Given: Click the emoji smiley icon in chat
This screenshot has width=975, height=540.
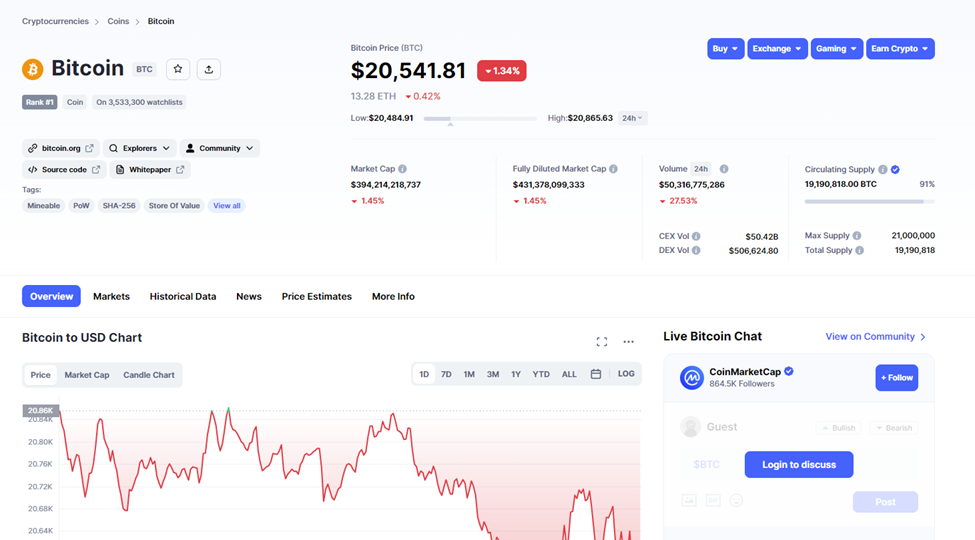Looking at the screenshot, I should tap(736, 500).
